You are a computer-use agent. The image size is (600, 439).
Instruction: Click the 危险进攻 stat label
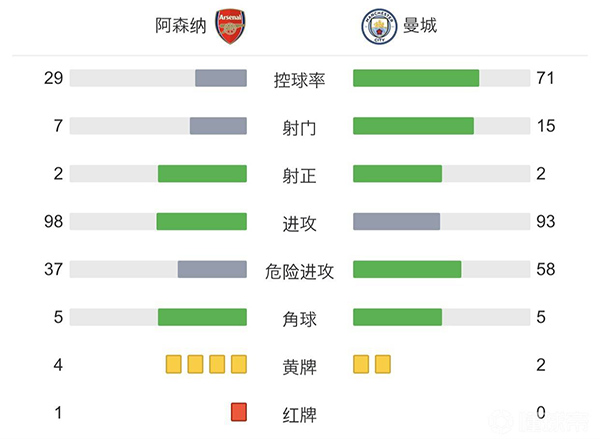[299, 271]
